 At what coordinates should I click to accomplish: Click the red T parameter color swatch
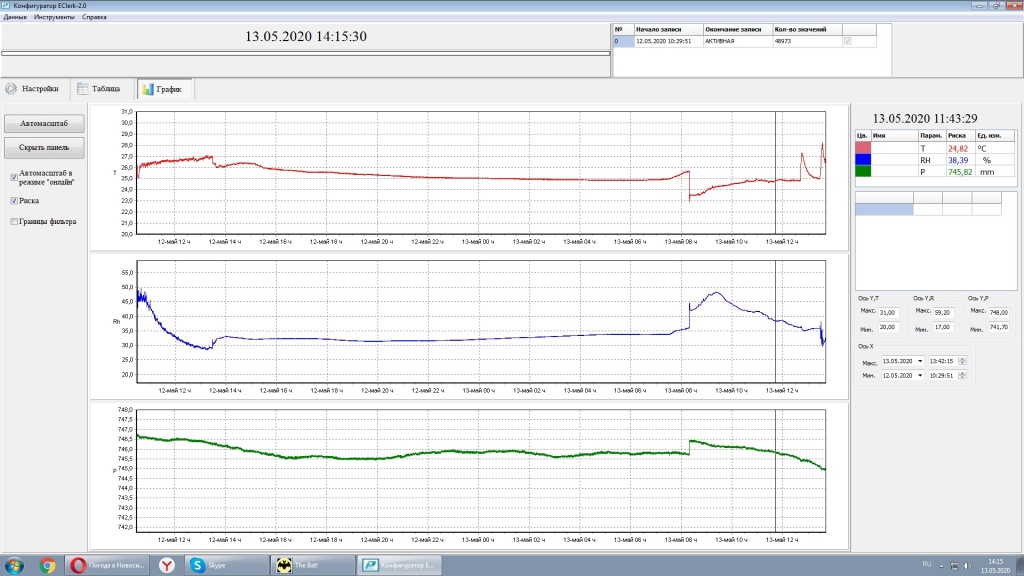tap(864, 148)
